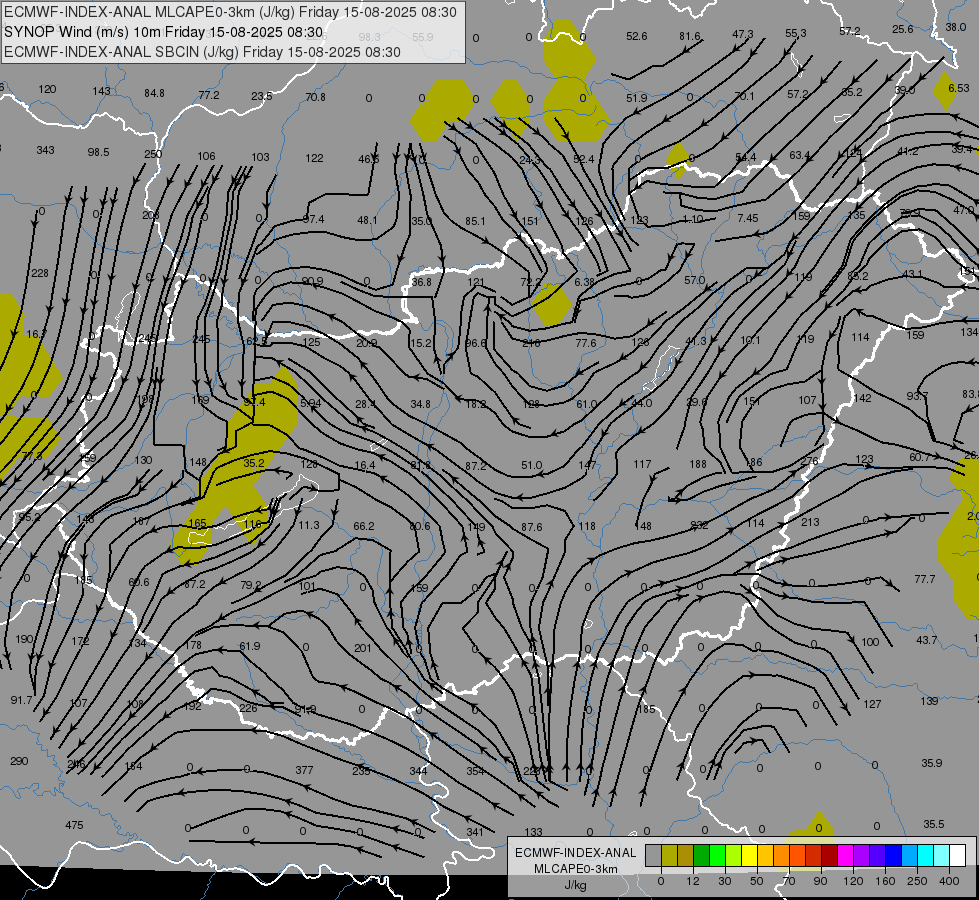The width and height of the screenshot is (979, 900).
Task: Click the legend title ECMWF-INDEX-ANAL
Action: click(576, 853)
